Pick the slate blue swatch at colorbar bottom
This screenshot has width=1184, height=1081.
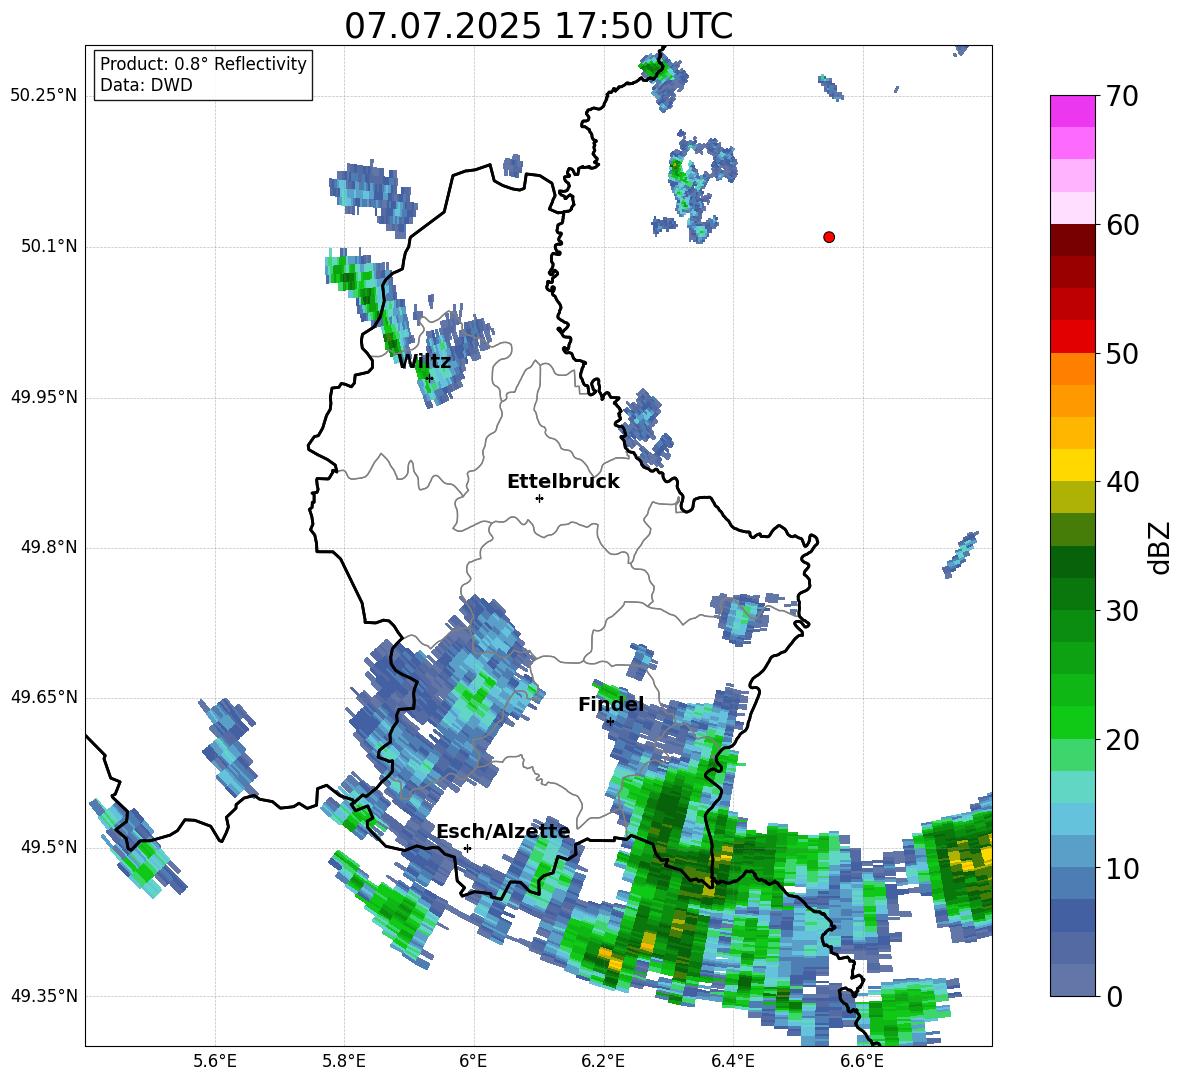(x=1073, y=980)
